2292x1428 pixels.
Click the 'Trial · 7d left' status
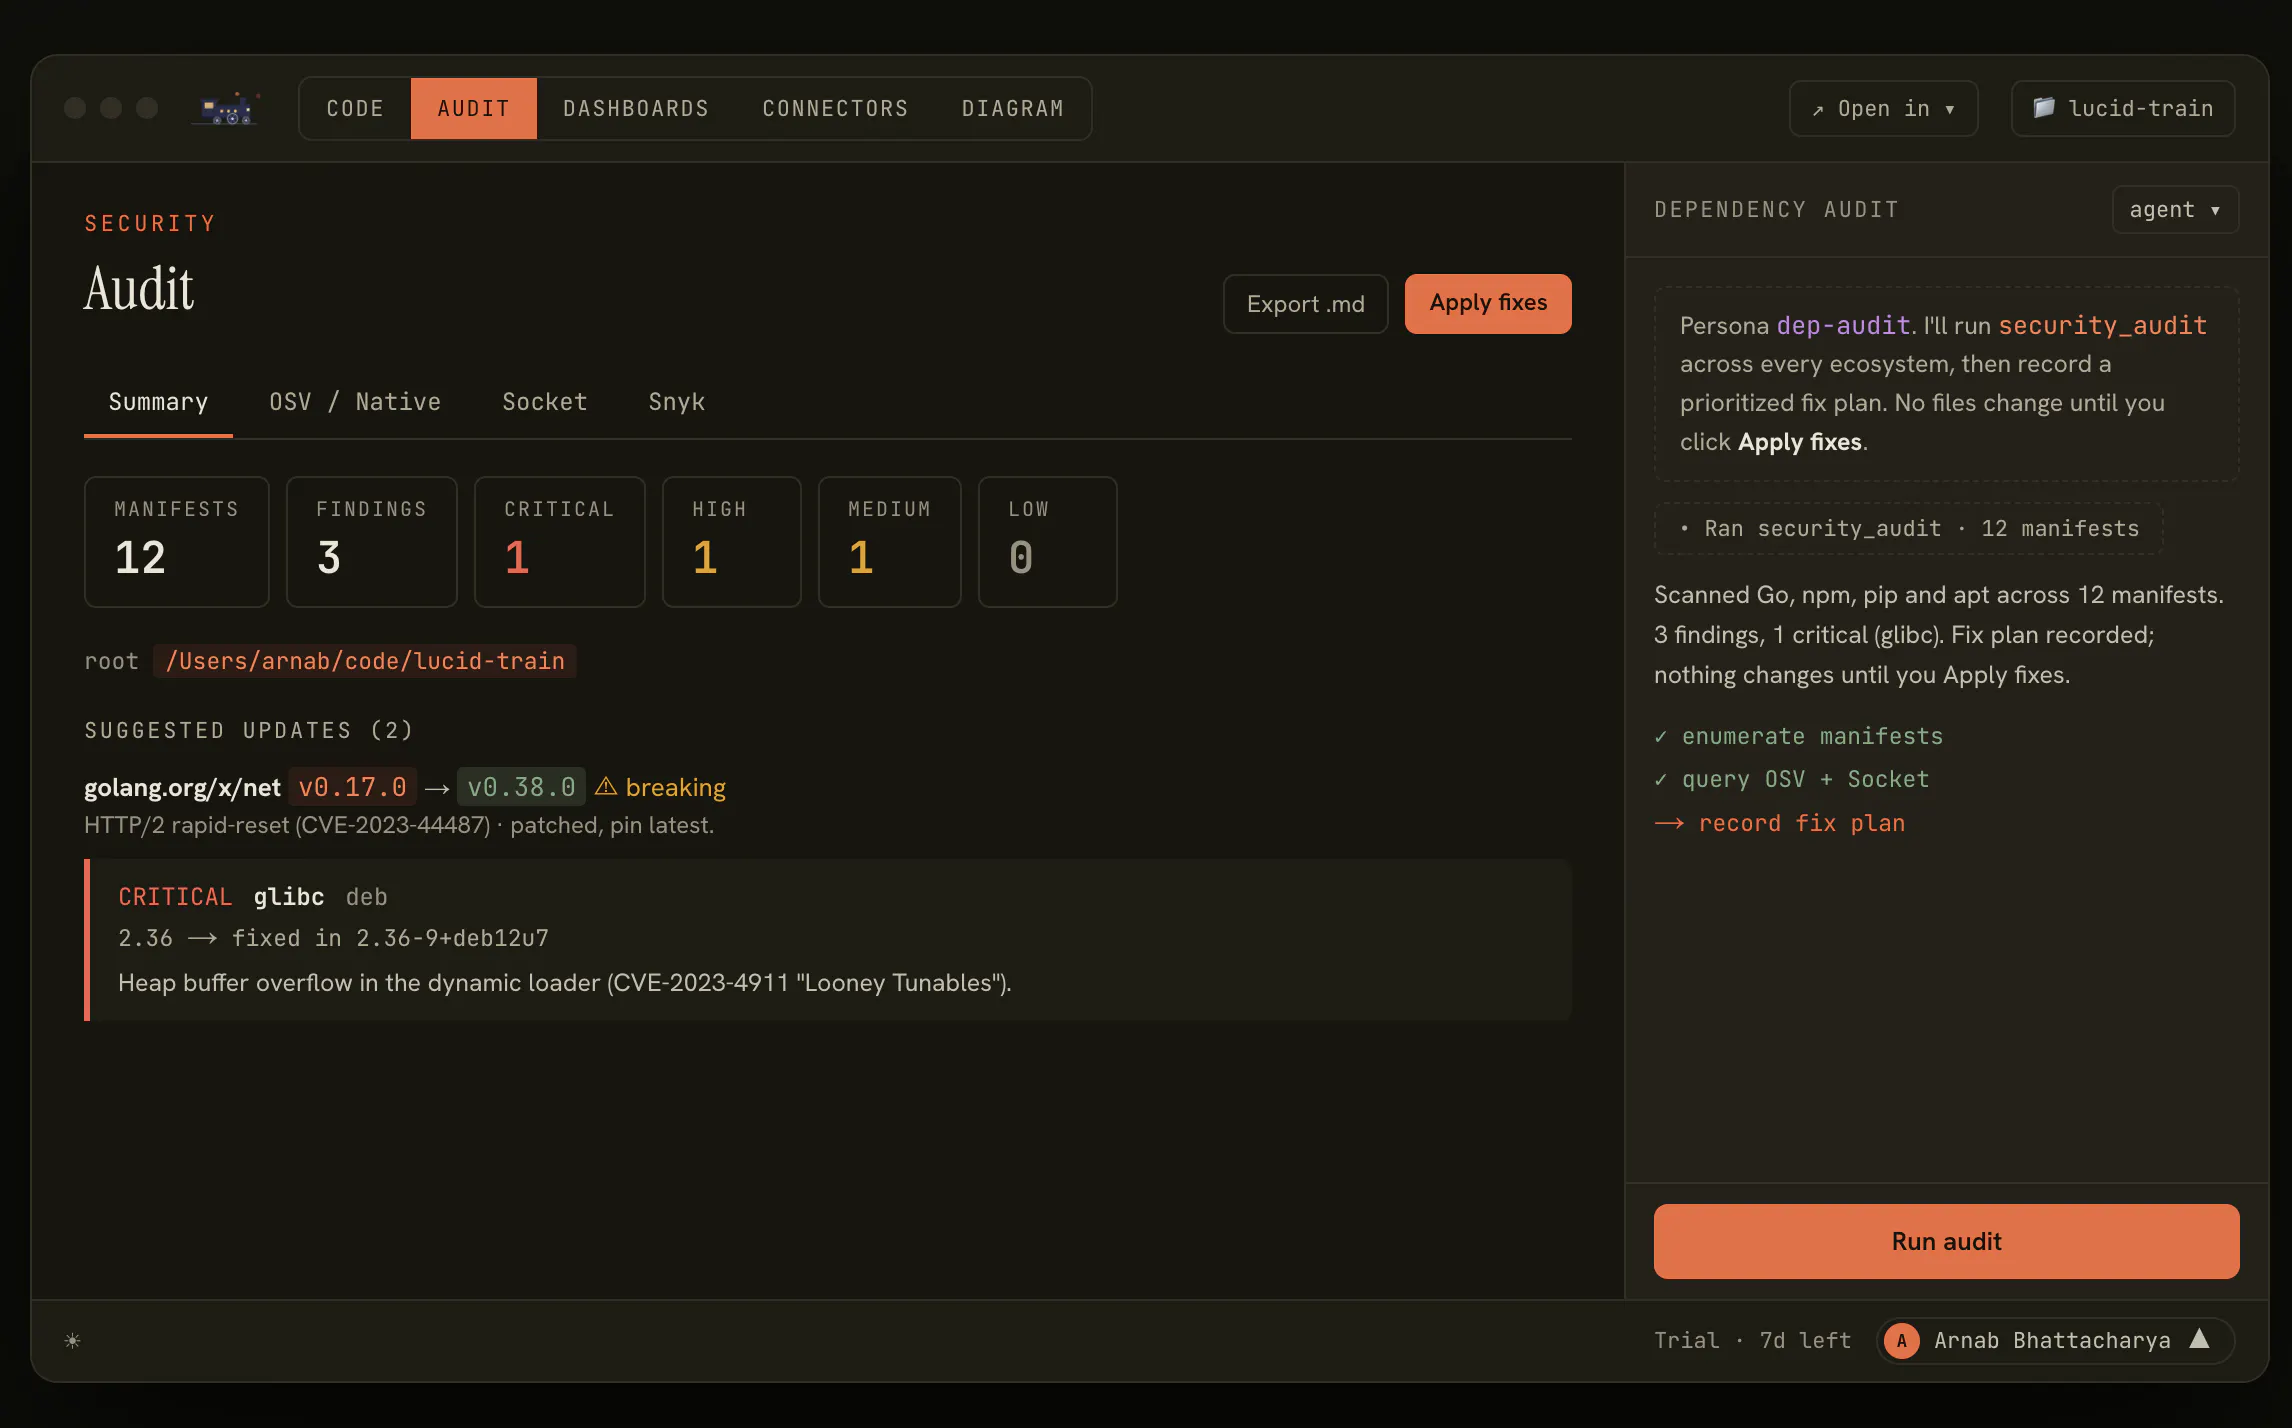[x=1752, y=1341]
